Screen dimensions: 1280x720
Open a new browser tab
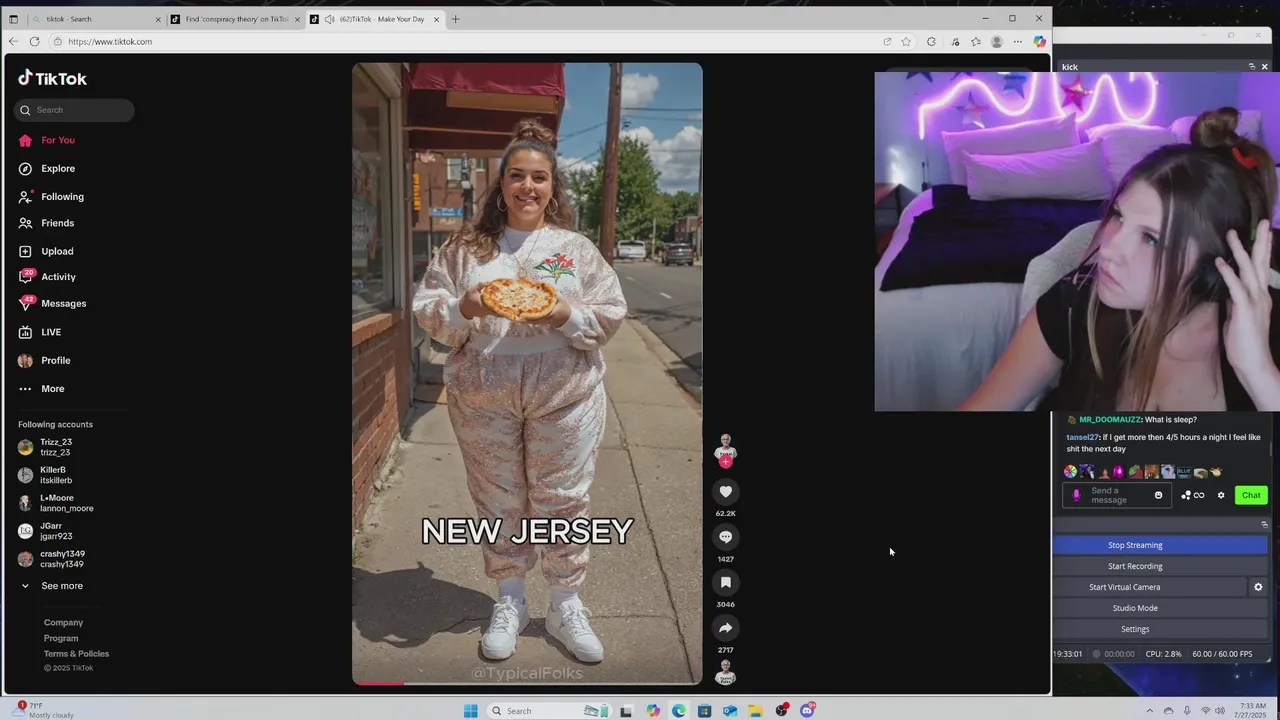pyautogui.click(x=455, y=19)
